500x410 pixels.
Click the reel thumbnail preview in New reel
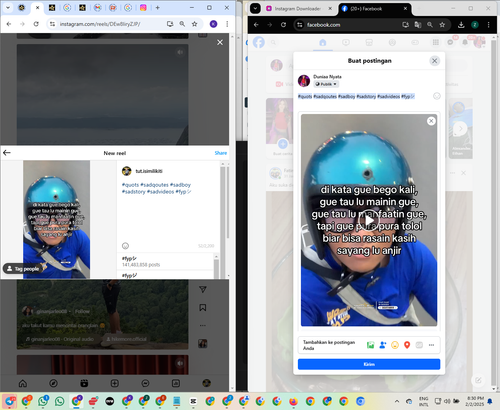click(x=56, y=220)
